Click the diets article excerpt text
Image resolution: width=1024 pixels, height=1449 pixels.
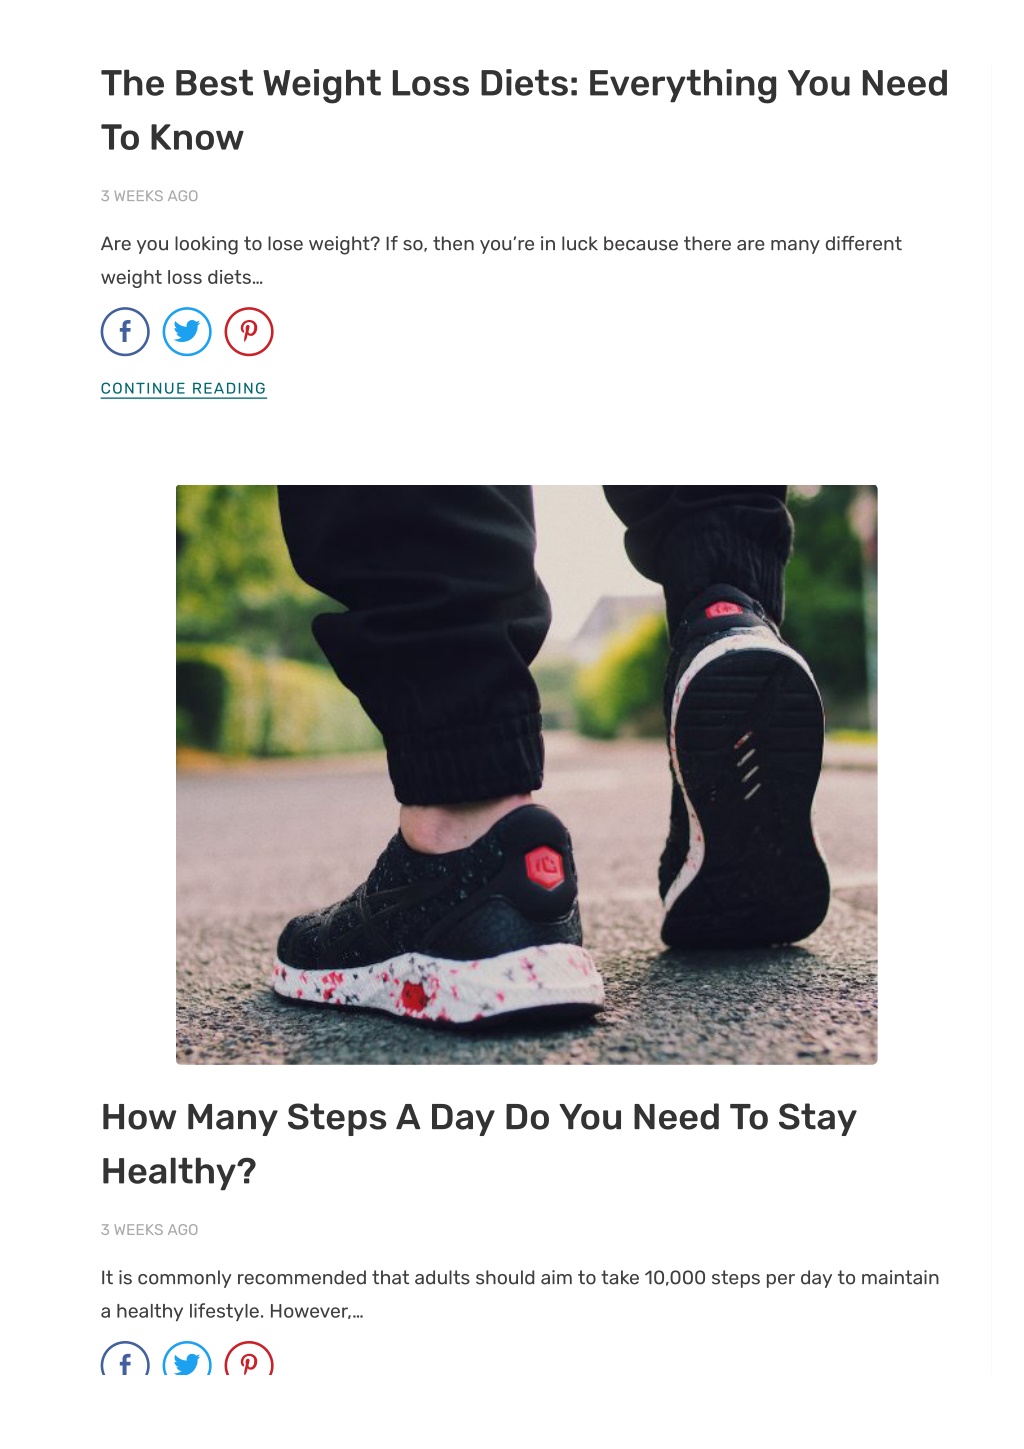click(x=501, y=260)
